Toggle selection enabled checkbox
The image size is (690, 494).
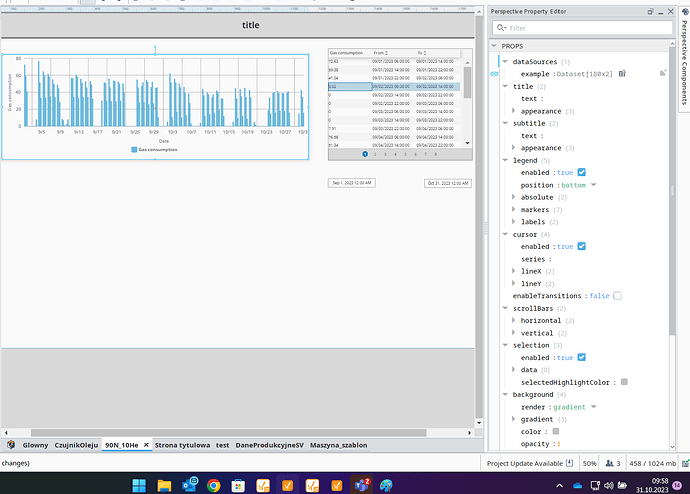click(581, 357)
